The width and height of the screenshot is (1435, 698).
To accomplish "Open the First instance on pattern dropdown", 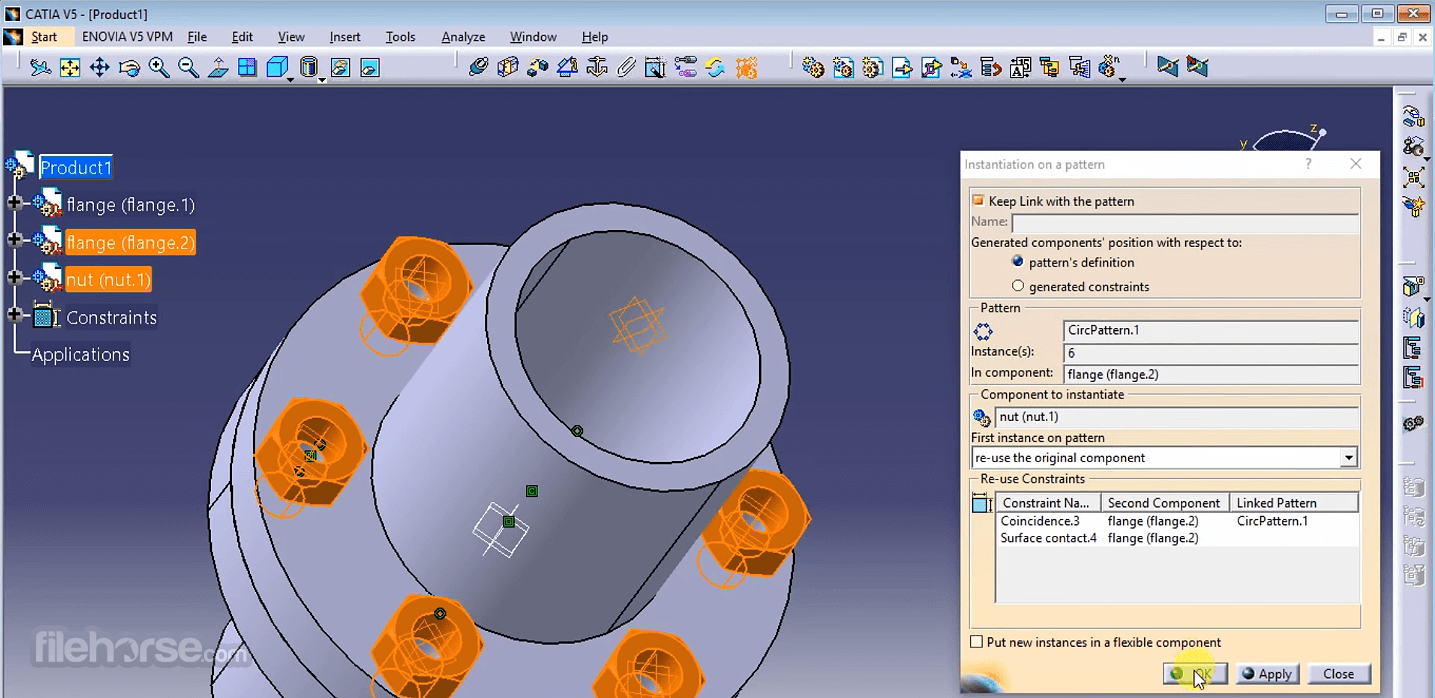I will 1348,458.
